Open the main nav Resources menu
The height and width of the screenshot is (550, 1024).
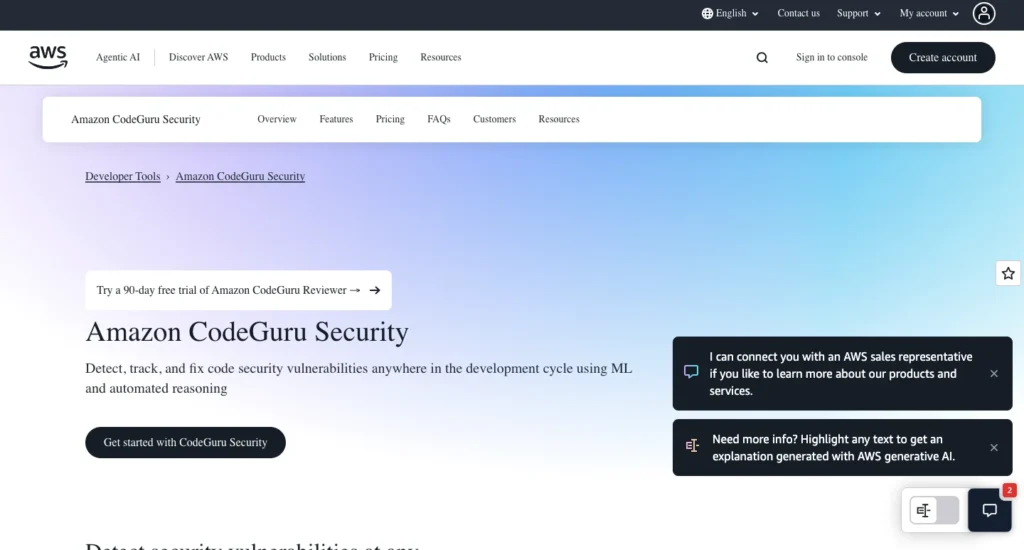click(x=441, y=57)
